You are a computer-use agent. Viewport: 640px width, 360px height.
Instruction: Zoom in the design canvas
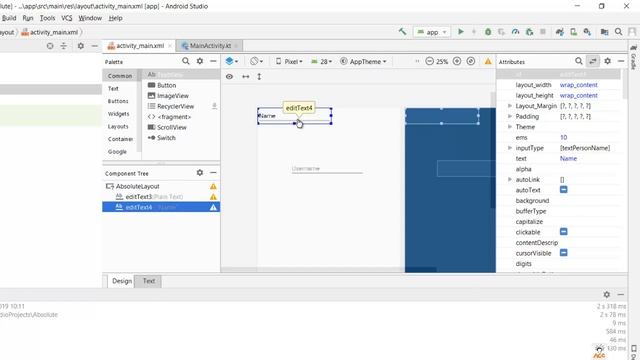pos(457,61)
